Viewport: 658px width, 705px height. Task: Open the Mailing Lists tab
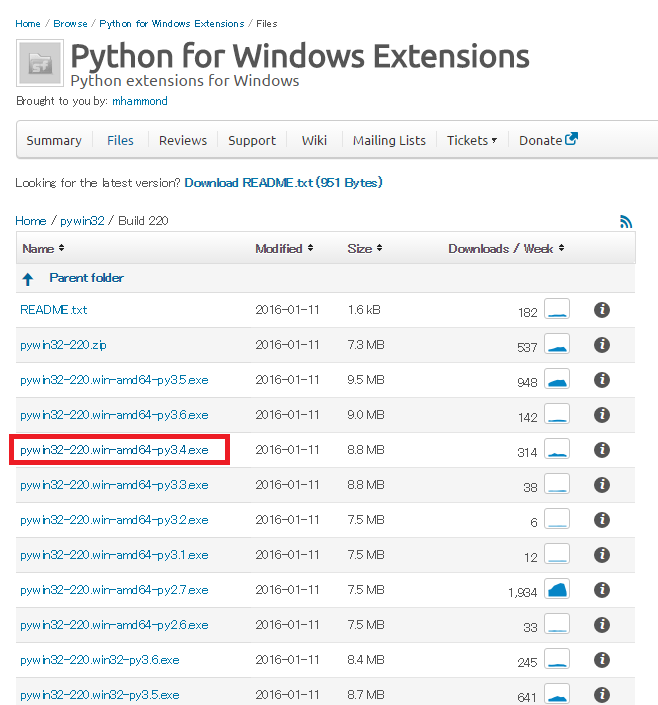389,140
